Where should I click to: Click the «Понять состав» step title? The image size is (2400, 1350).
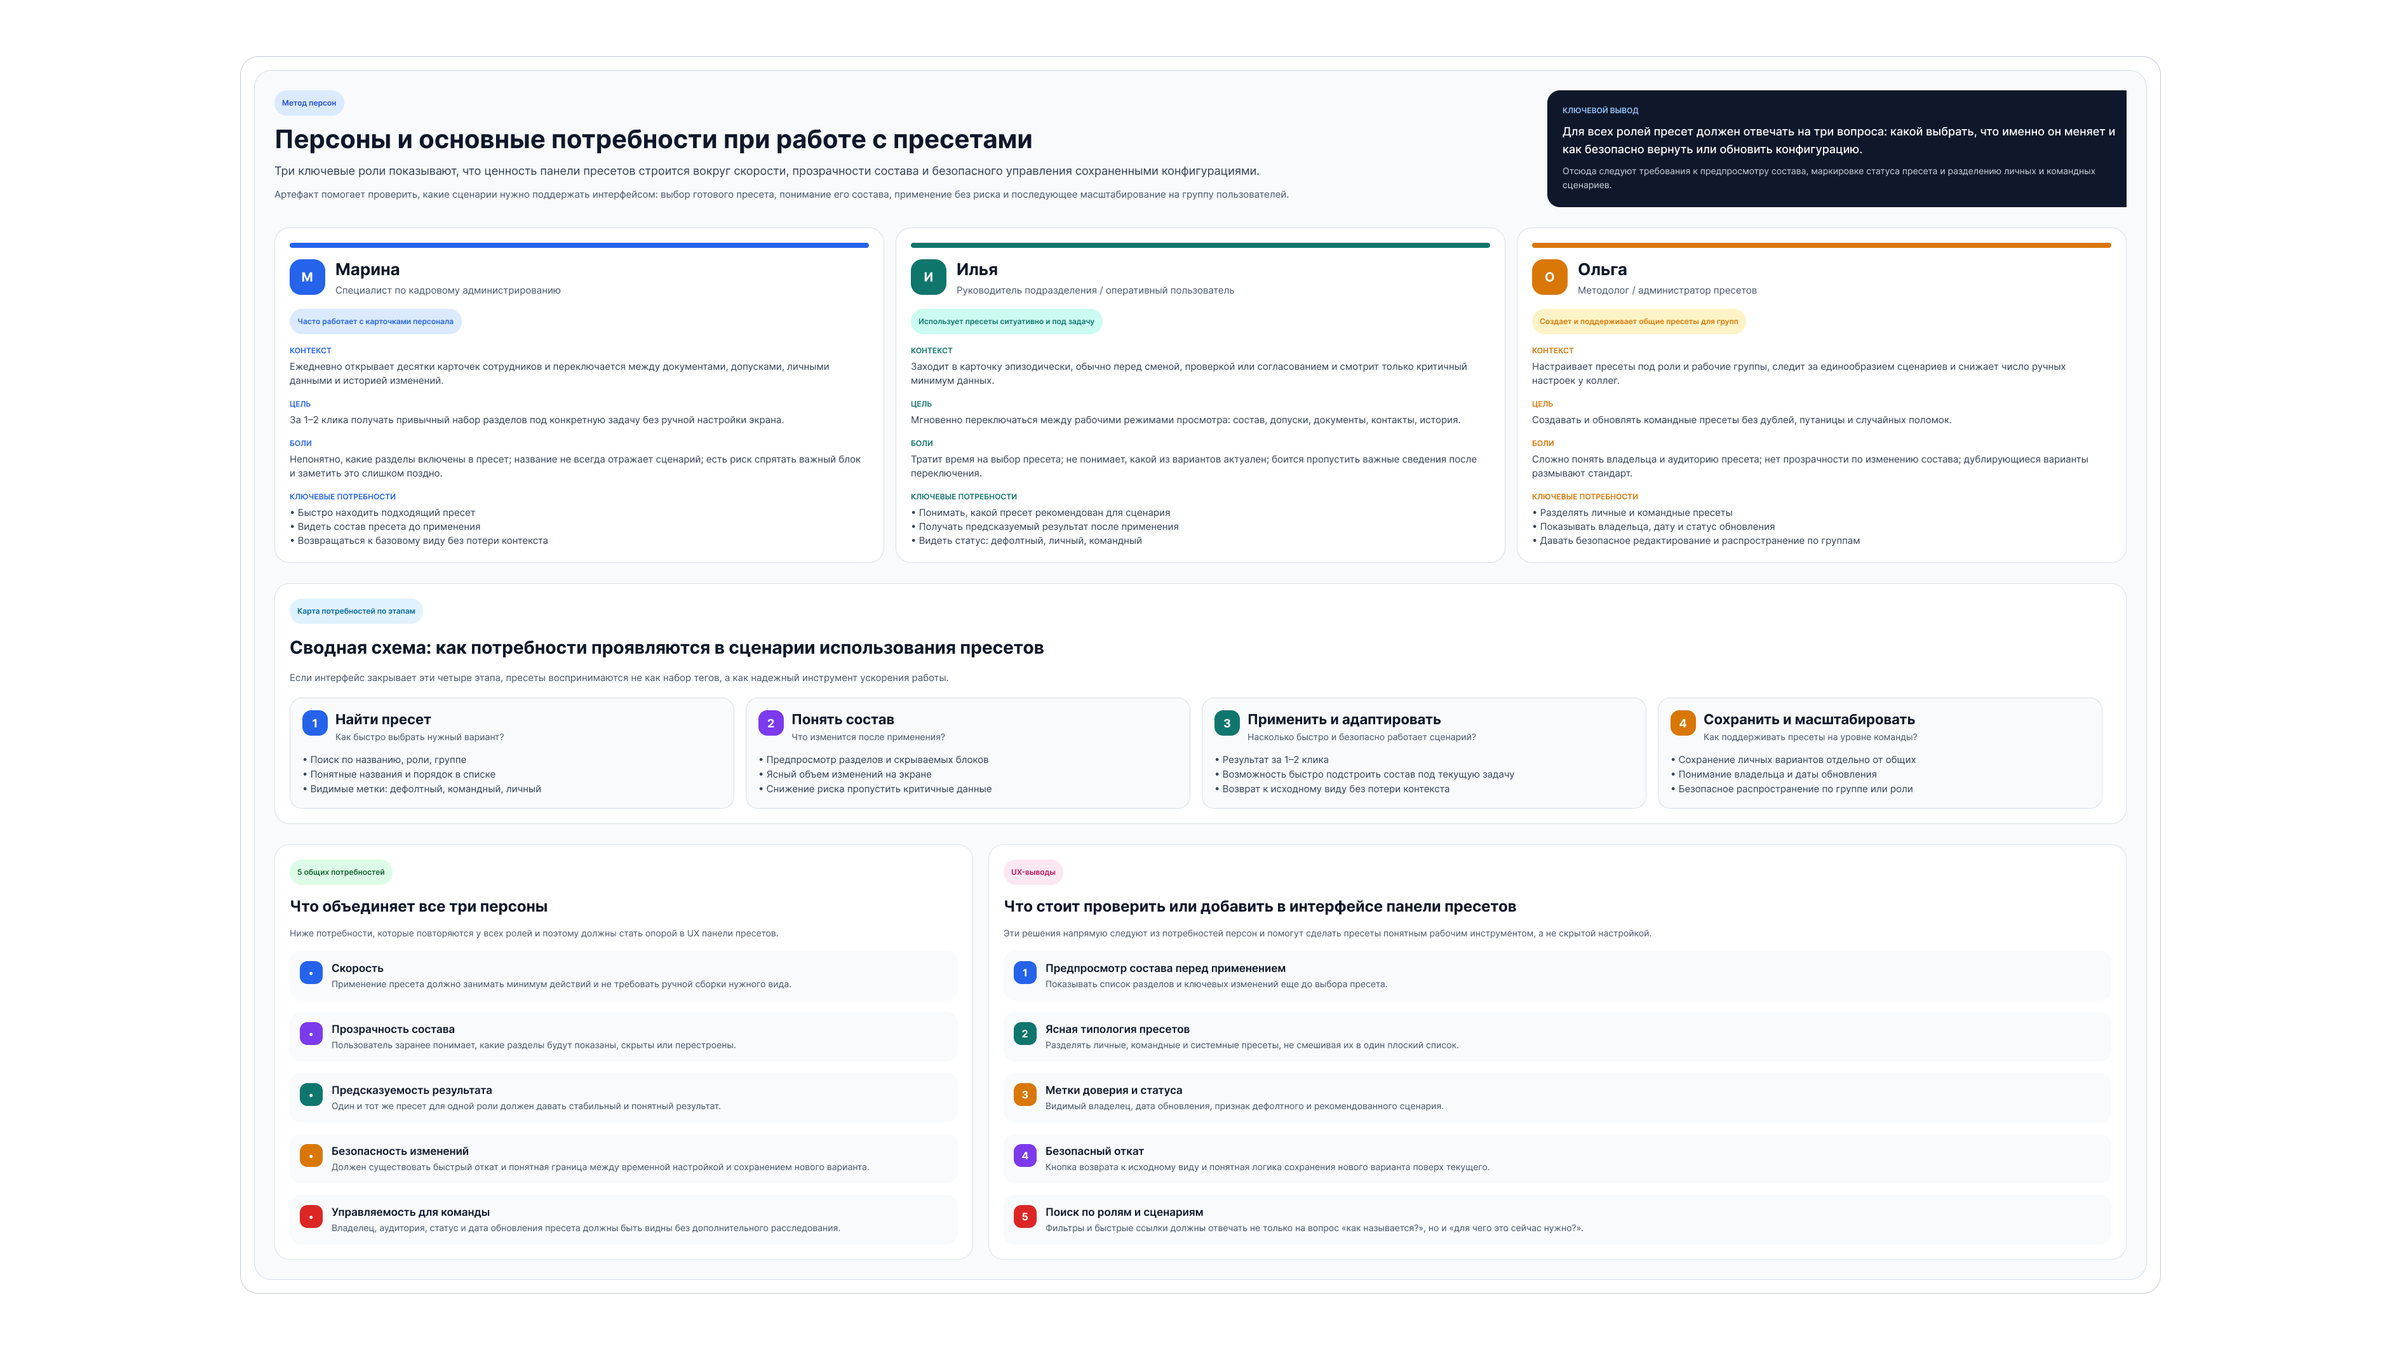[x=843, y=719]
